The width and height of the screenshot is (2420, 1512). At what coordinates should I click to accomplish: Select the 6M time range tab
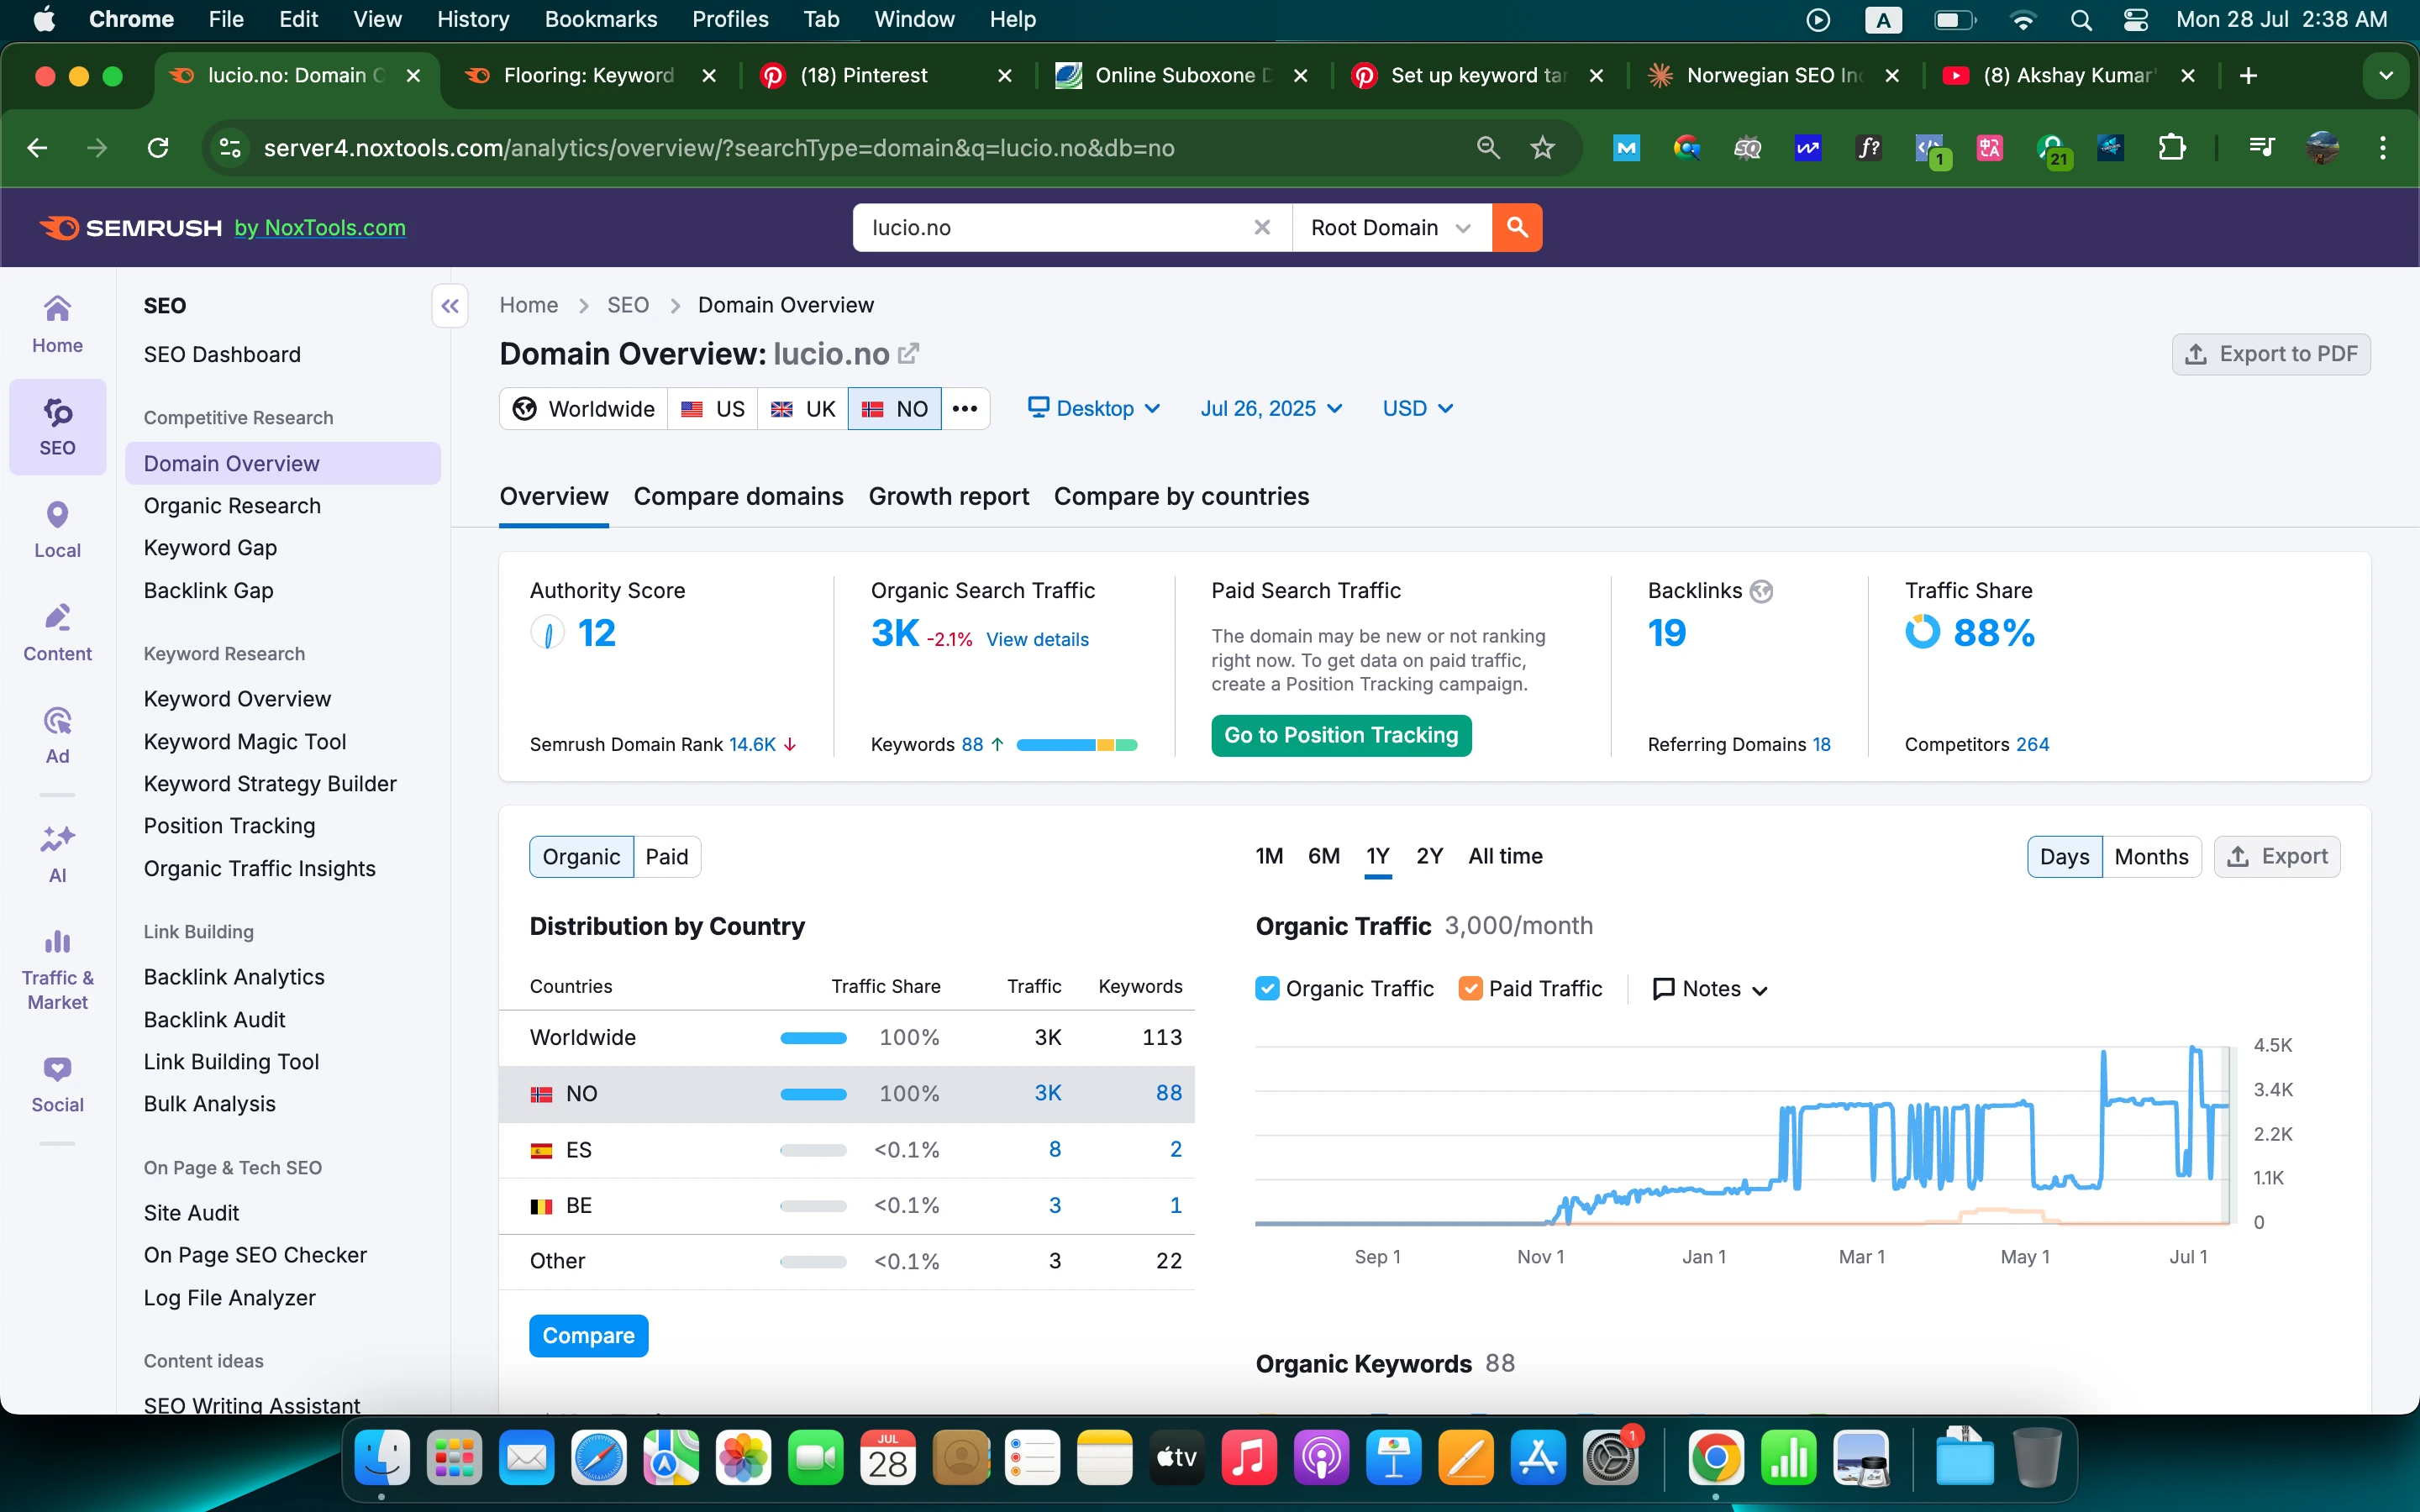pos(1323,856)
